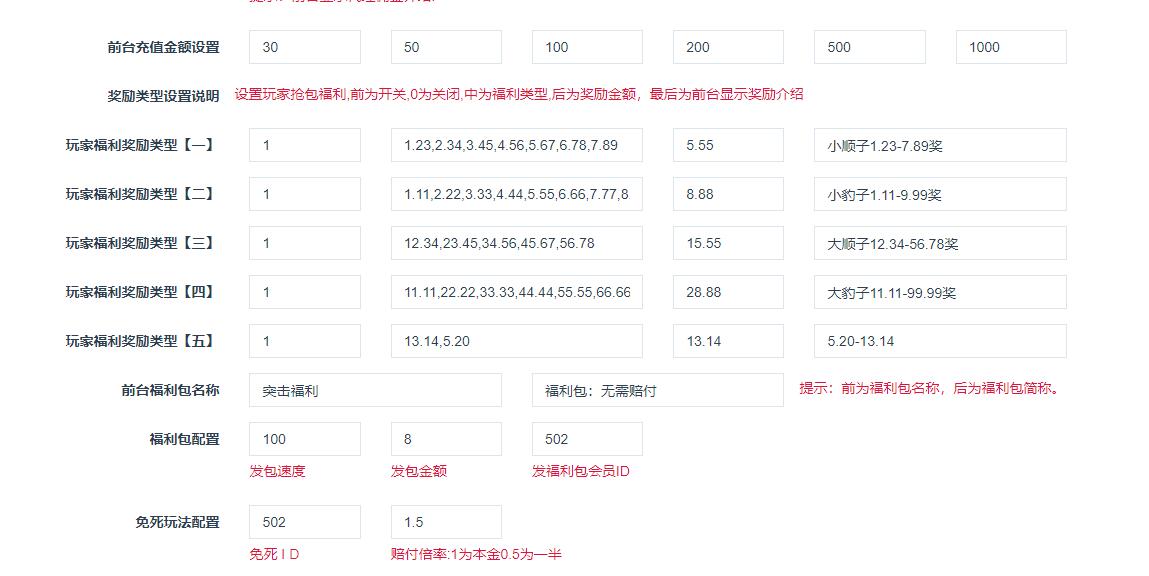Click the 玩家福利奖励类型【四】 label
The image size is (1149, 576).
click(142, 292)
